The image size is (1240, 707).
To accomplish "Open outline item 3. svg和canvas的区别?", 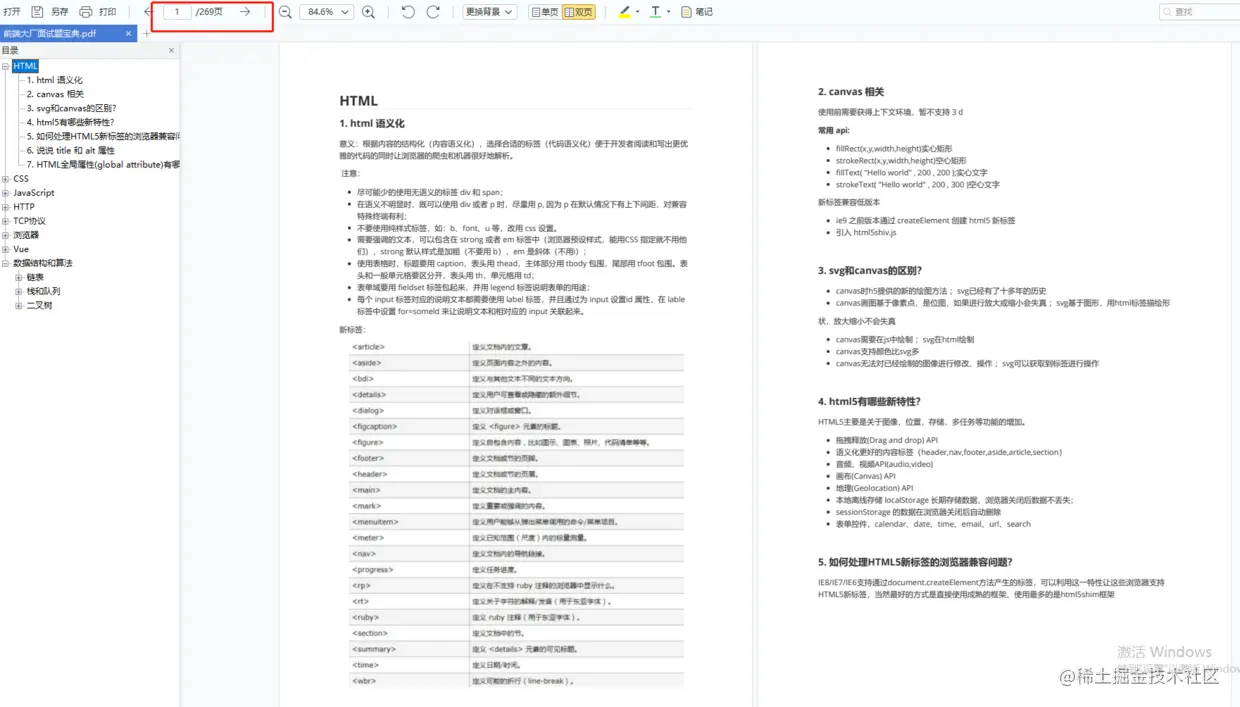I will point(71,108).
